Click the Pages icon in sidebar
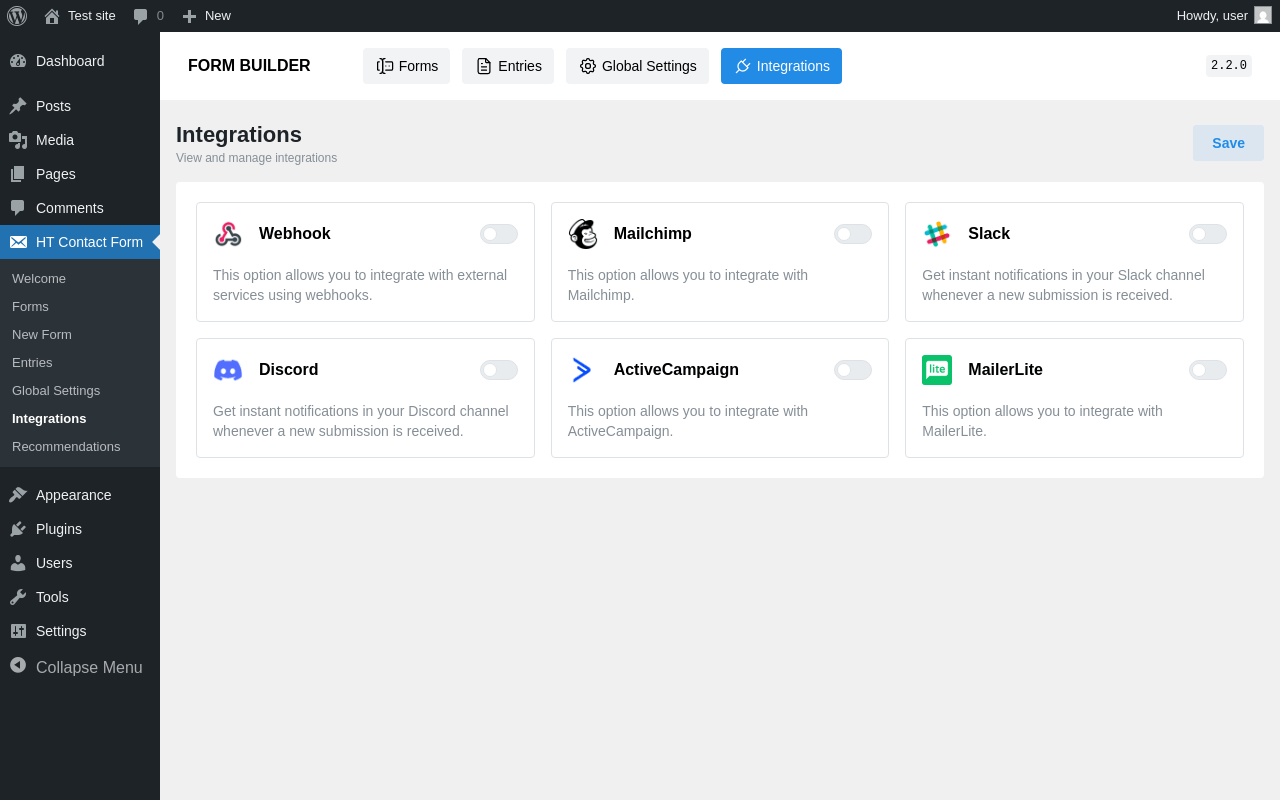The height and width of the screenshot is (800, 1280). 18,174
